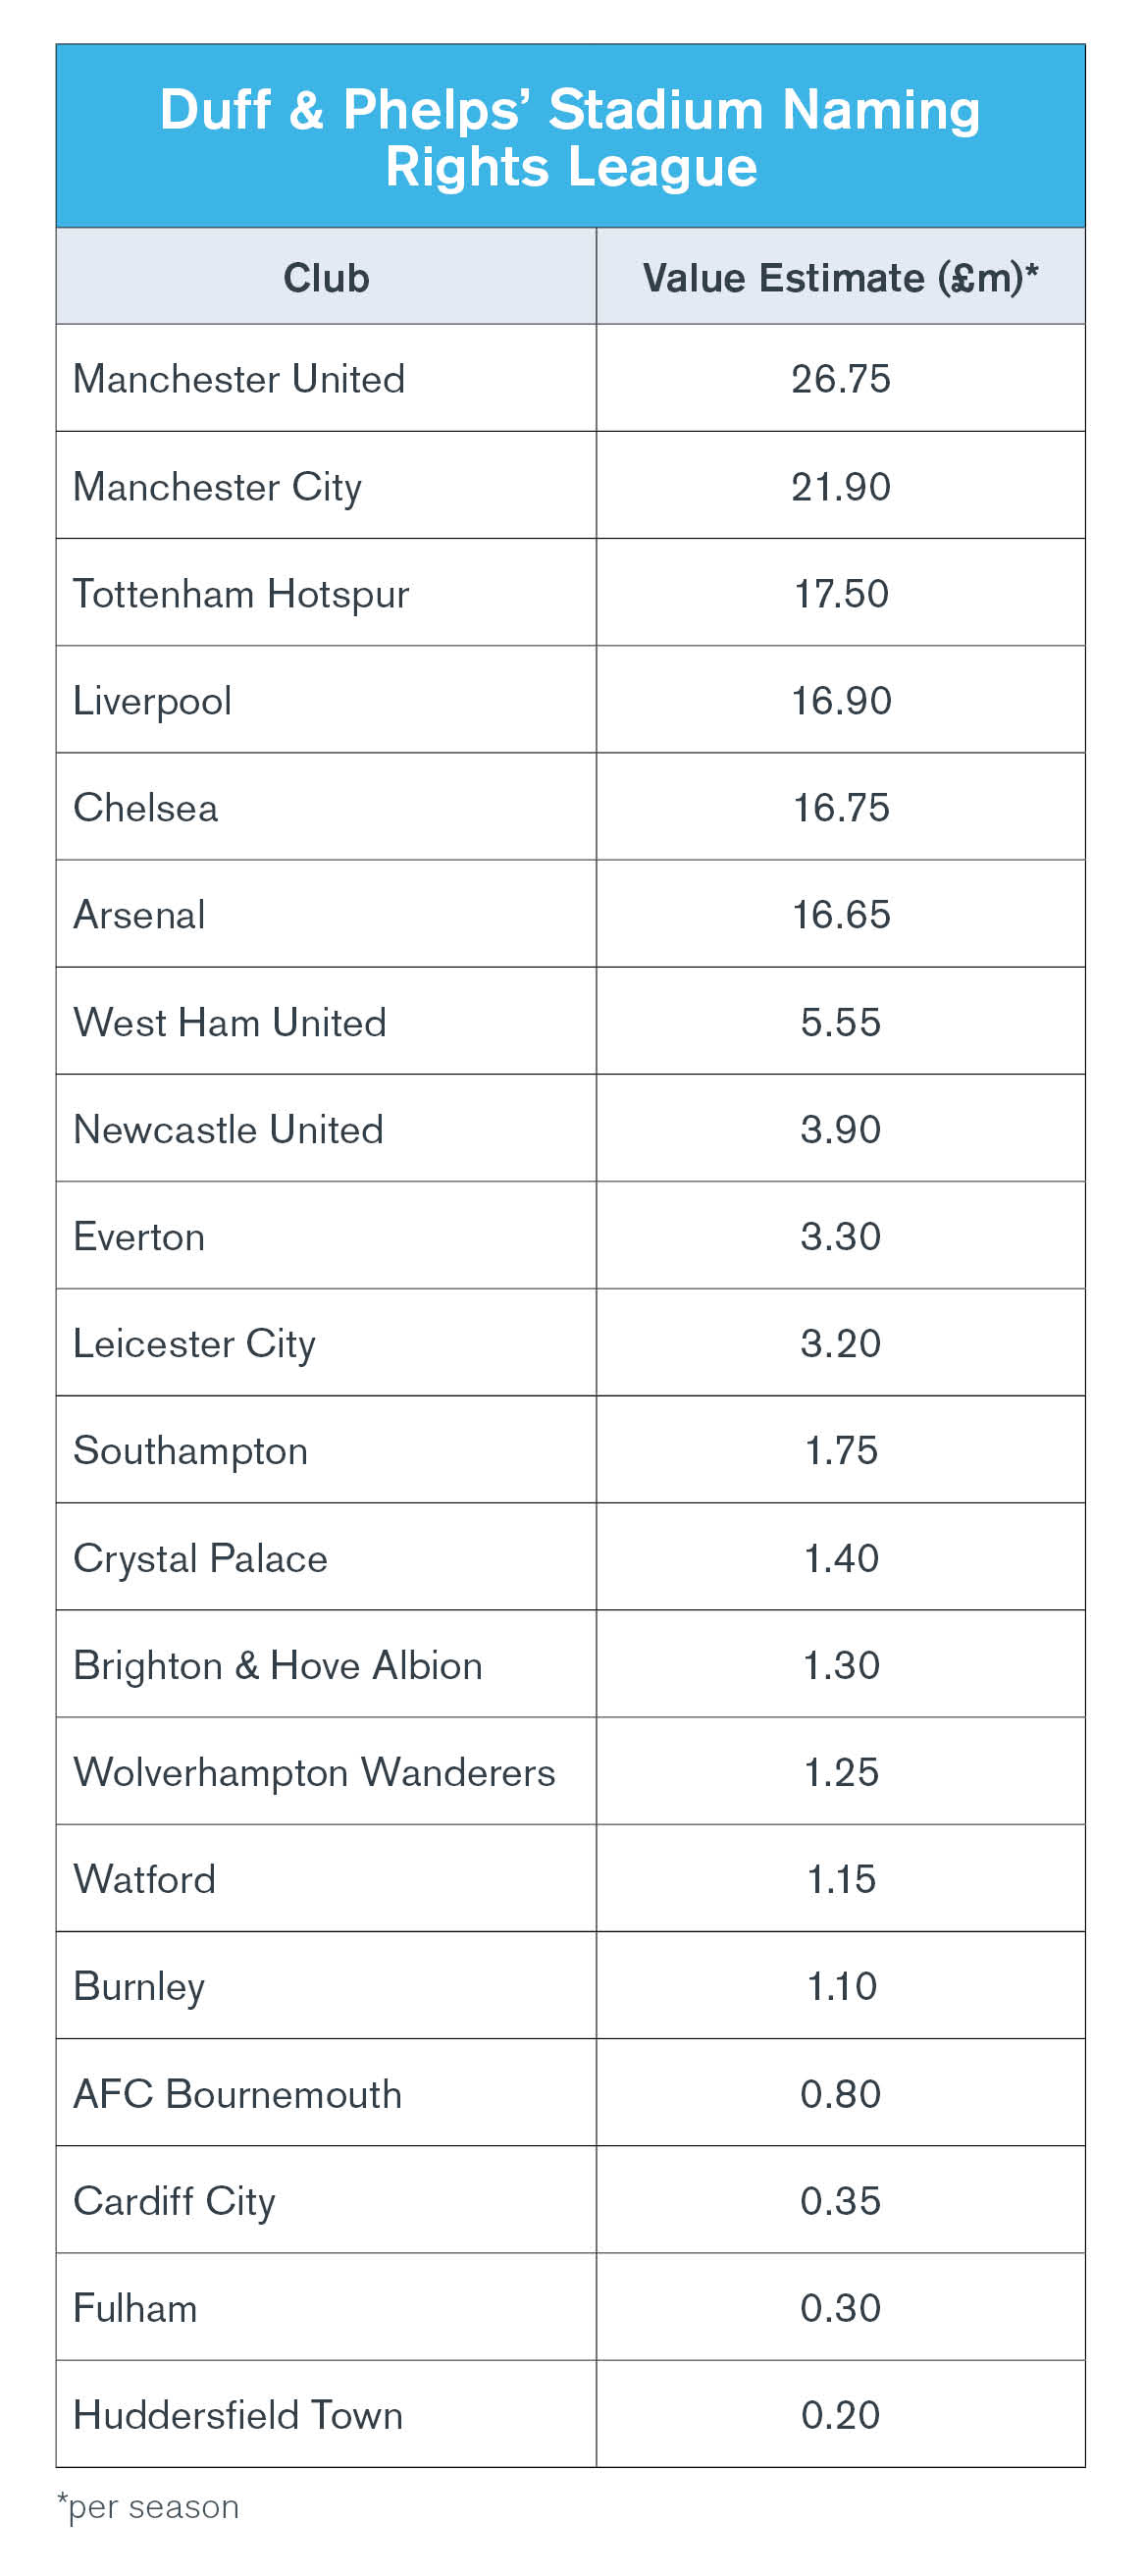Click Newcastle United's value 3.90
1145x2576 pixels.
(x=840, y=1130)
